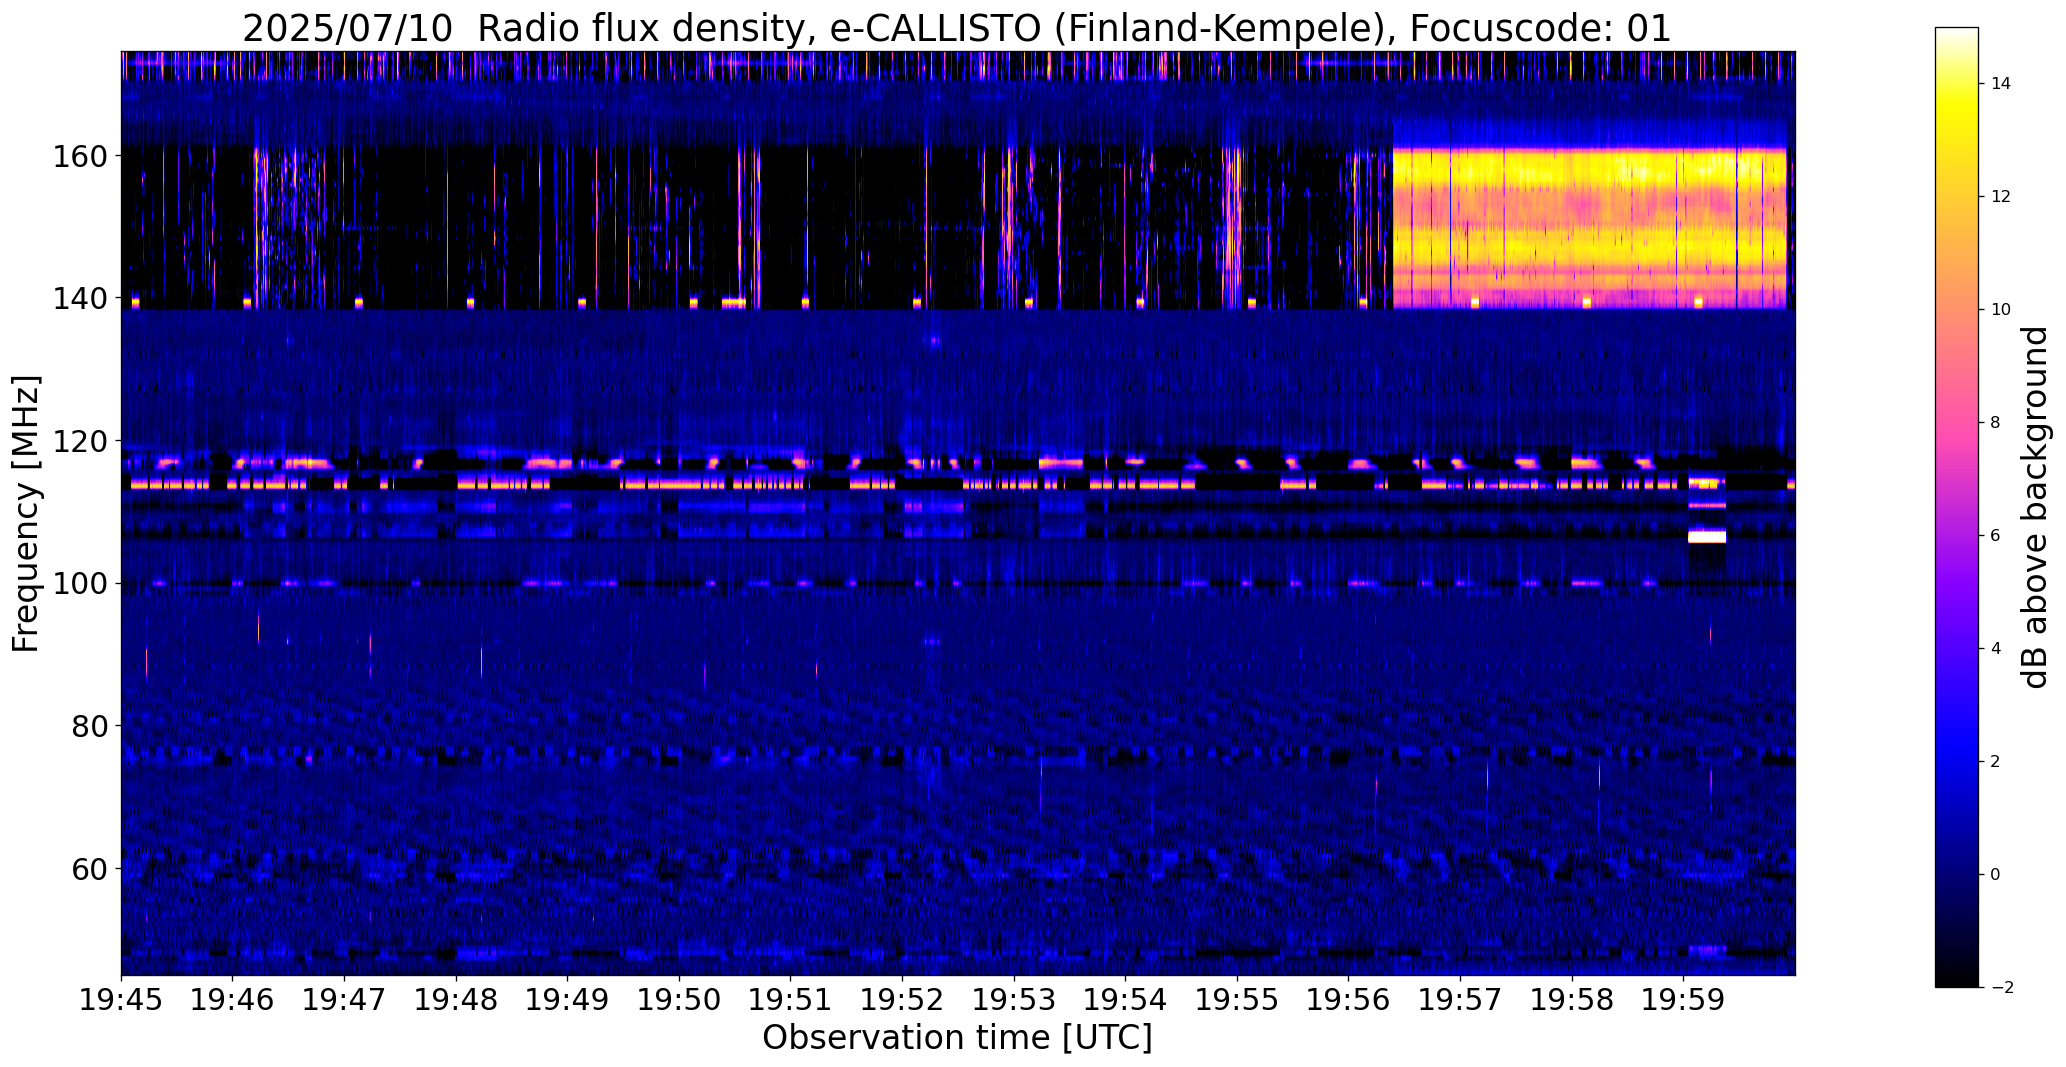
Task: Click the colorbar tick label 14
Action: point(2001,84)
